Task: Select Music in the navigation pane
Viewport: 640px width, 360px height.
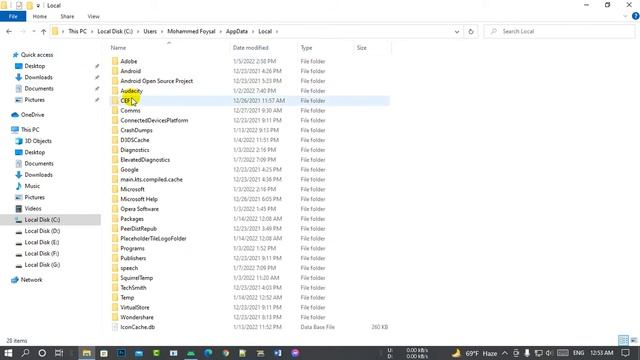Action: 32,186
